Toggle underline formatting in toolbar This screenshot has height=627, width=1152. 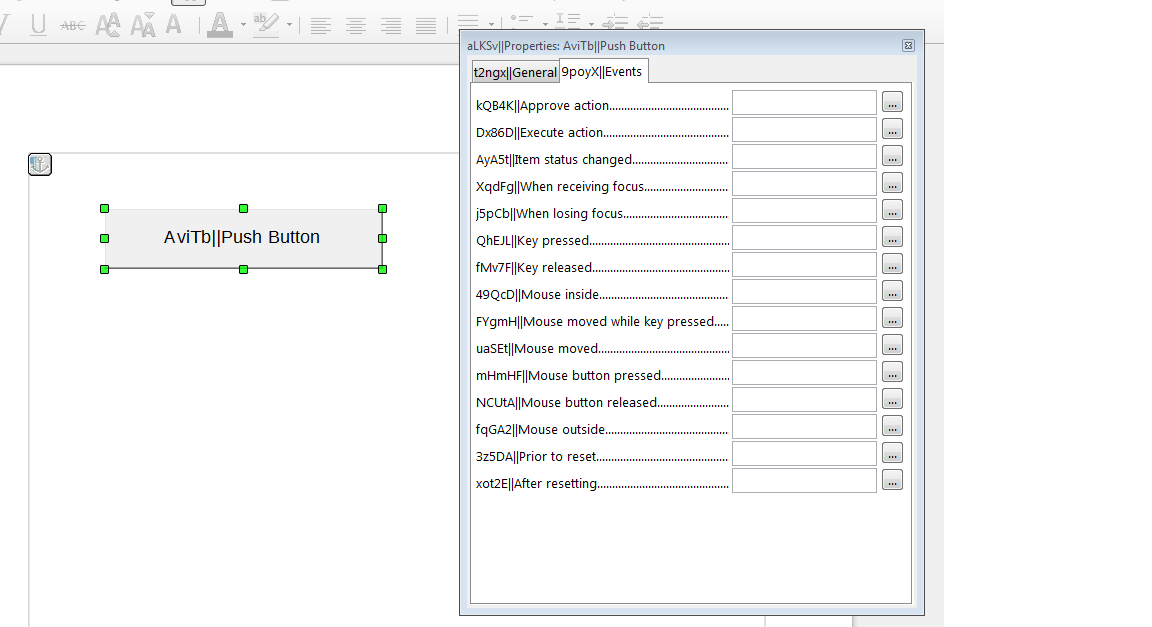pos(39,25)
